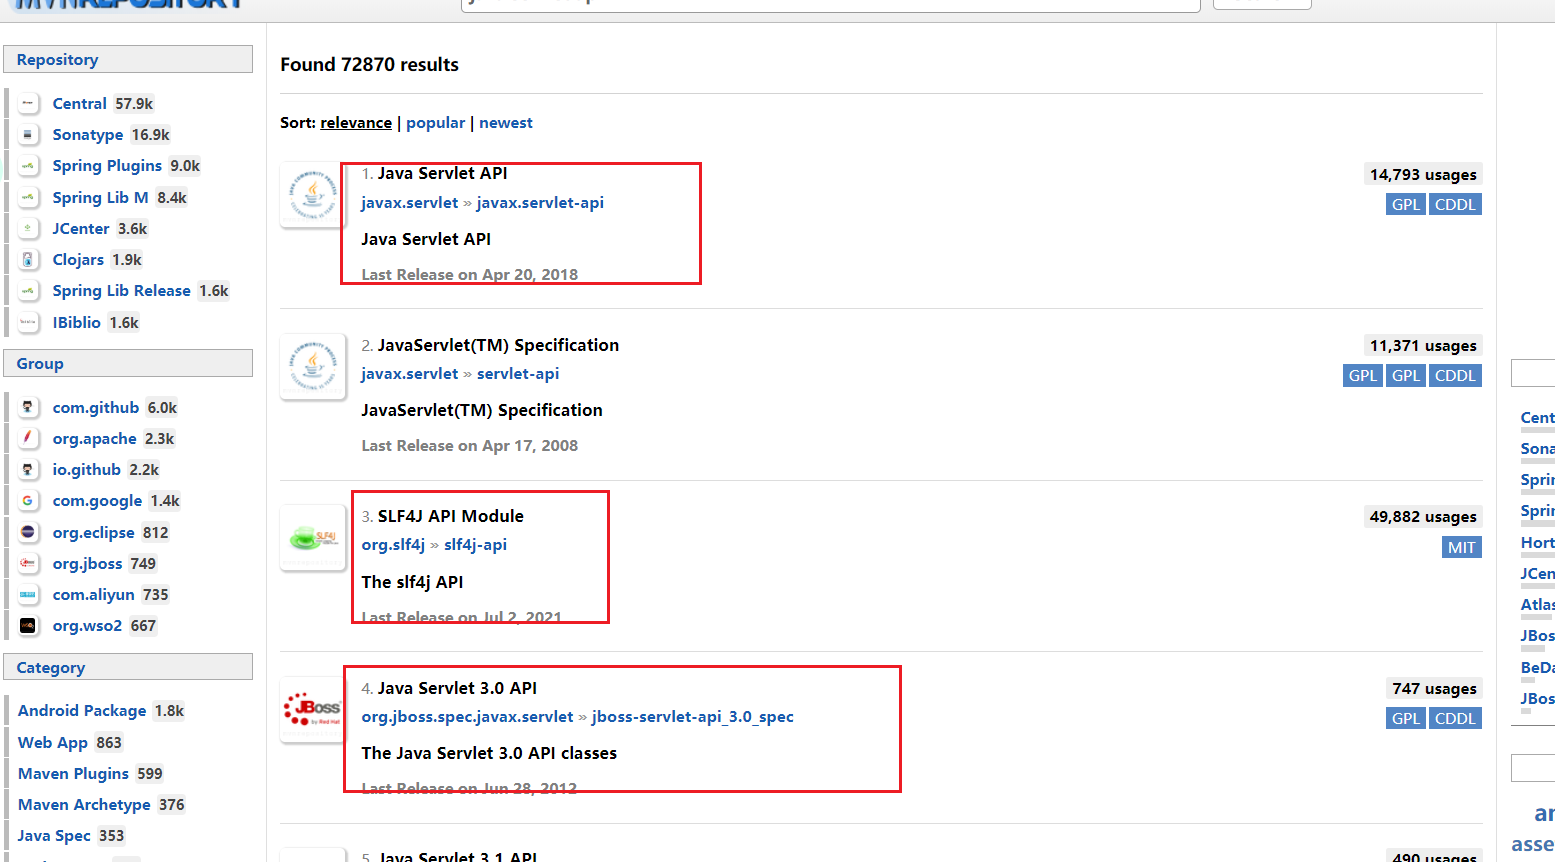Click the 49,882 usages badge
The width and height of the screenshot is (1555, 862).
tap(1423, 517)
